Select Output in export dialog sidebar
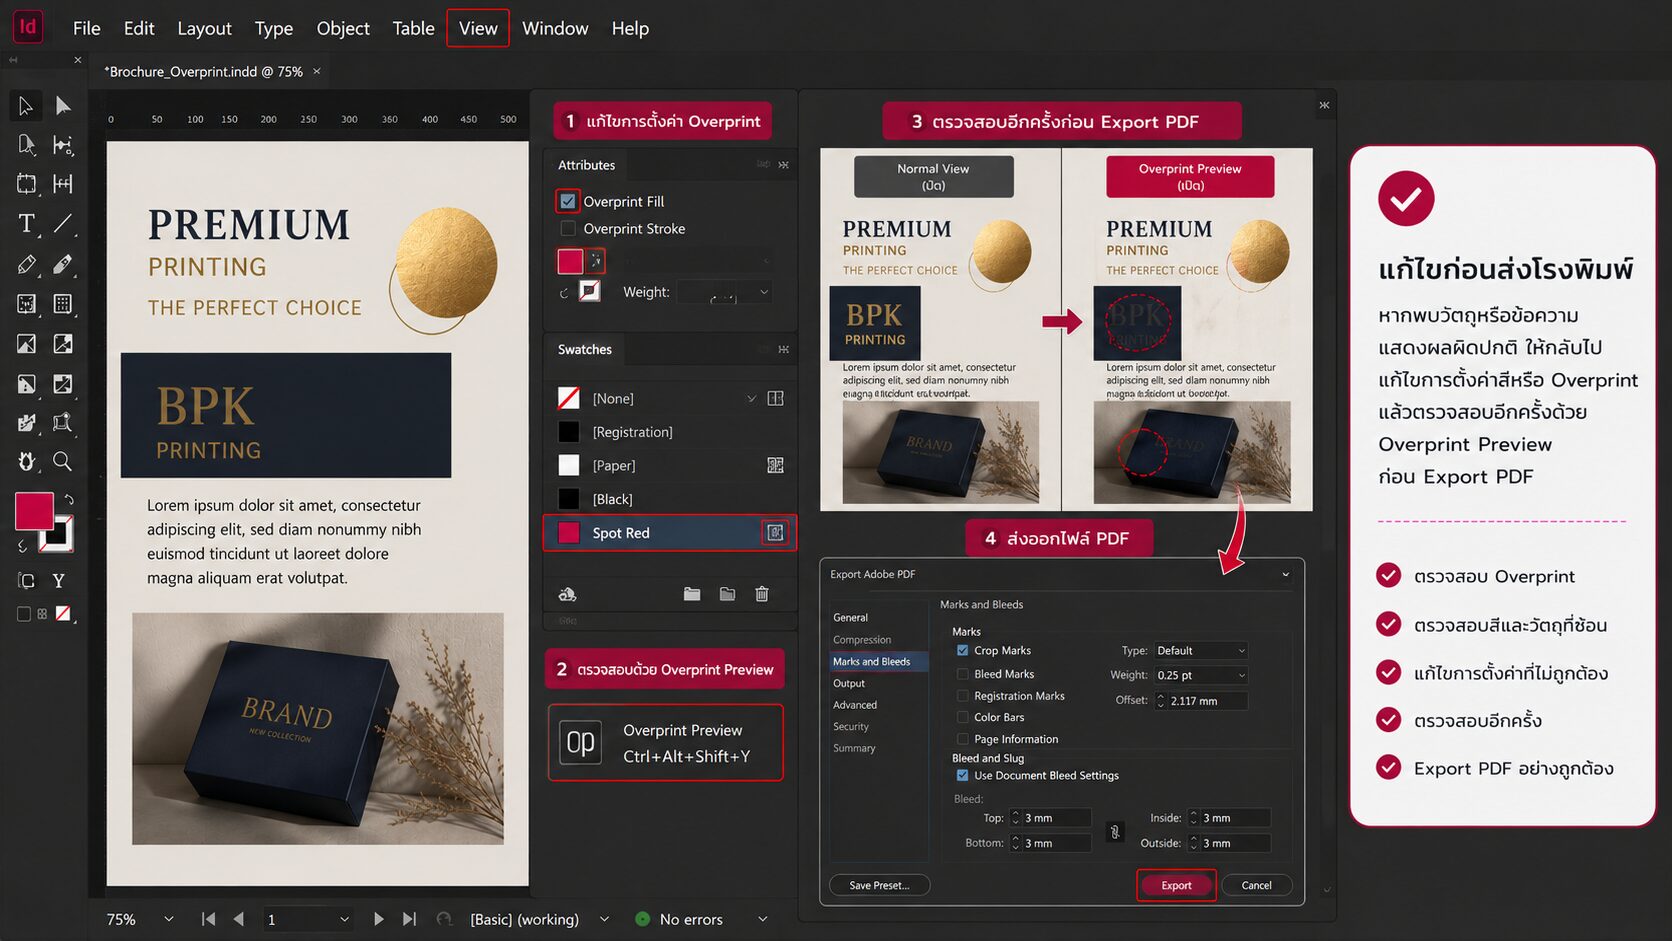Viewport: 1672px width, 941px height. click(849, 684)
